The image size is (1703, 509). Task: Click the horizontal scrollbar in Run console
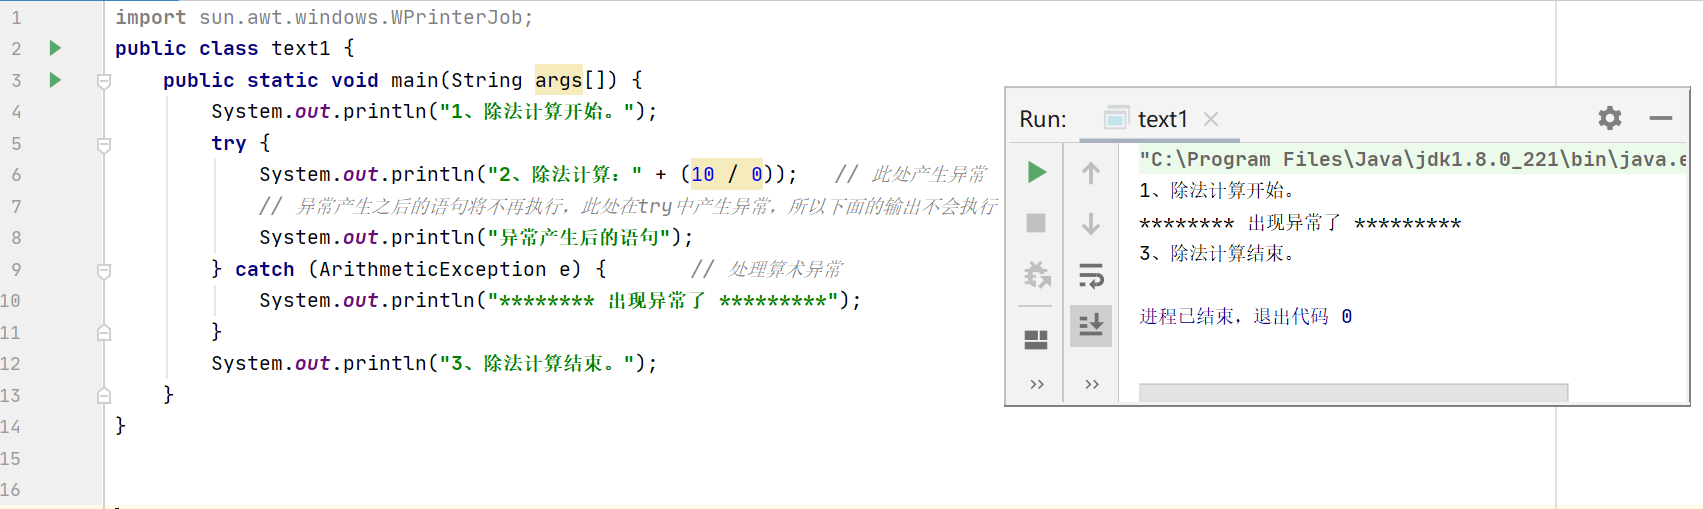[x=1353, y=393]
